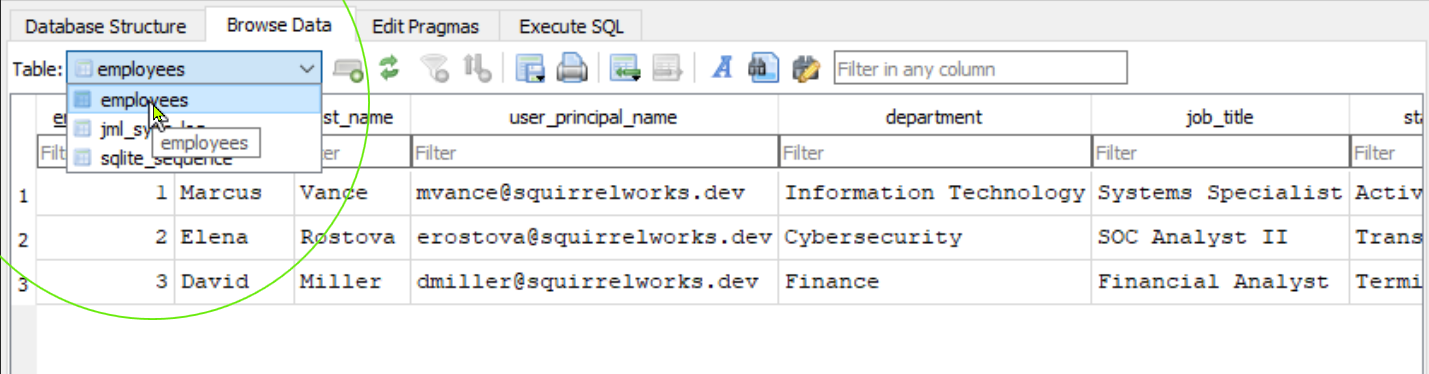Image resolution: width=1429 pixels, height=374 pixels.
Task: Sort by the user_principal_name column header
Action: pos(594,117)
